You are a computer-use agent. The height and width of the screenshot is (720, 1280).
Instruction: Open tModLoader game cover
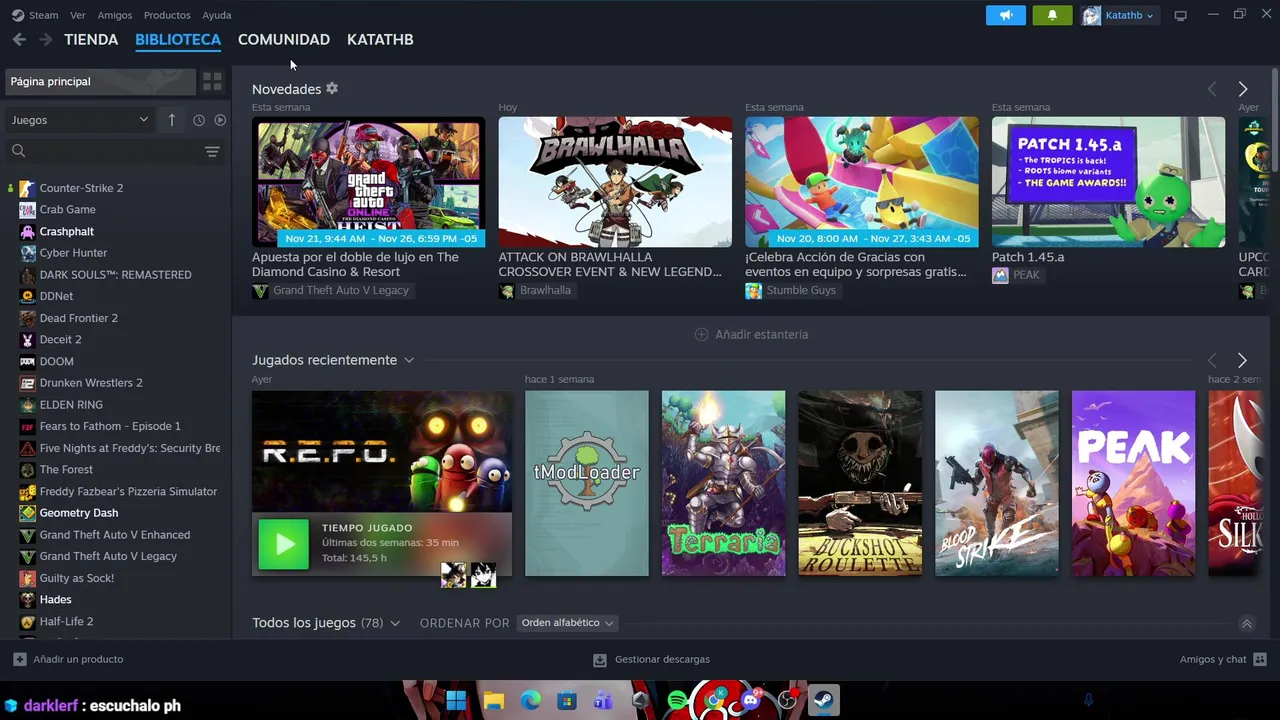[x=587, y=483]
